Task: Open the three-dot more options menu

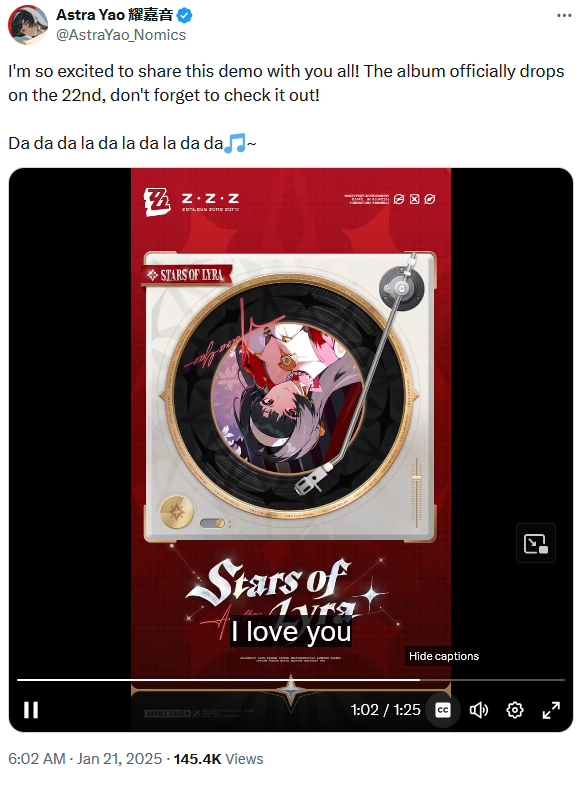Action: (564, 16)
